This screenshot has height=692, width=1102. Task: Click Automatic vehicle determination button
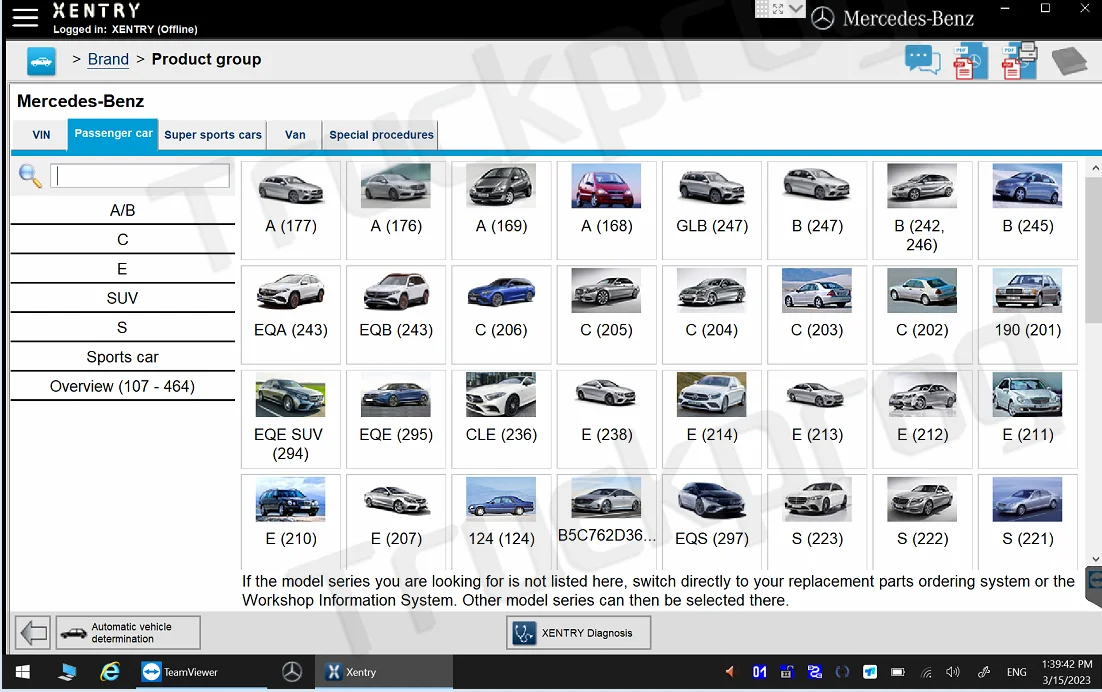tap(128, 633)
